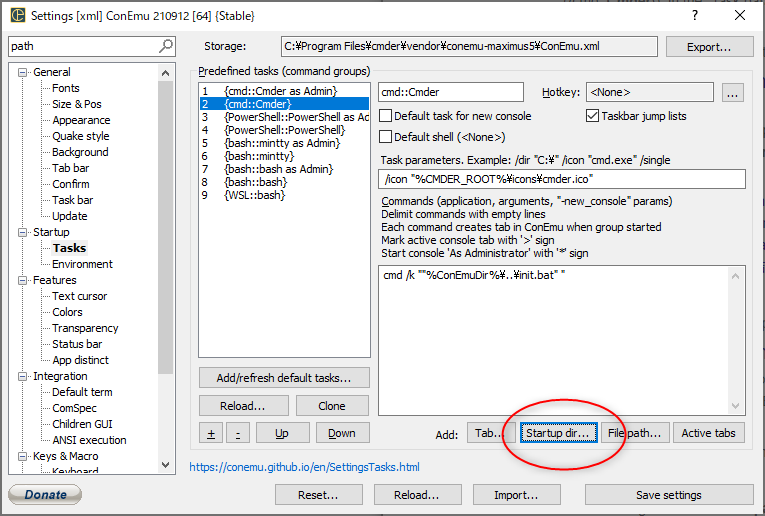The height and width of the screenshot is (516, 765).
Task: Click File path... button
Action: click(635, 433)
